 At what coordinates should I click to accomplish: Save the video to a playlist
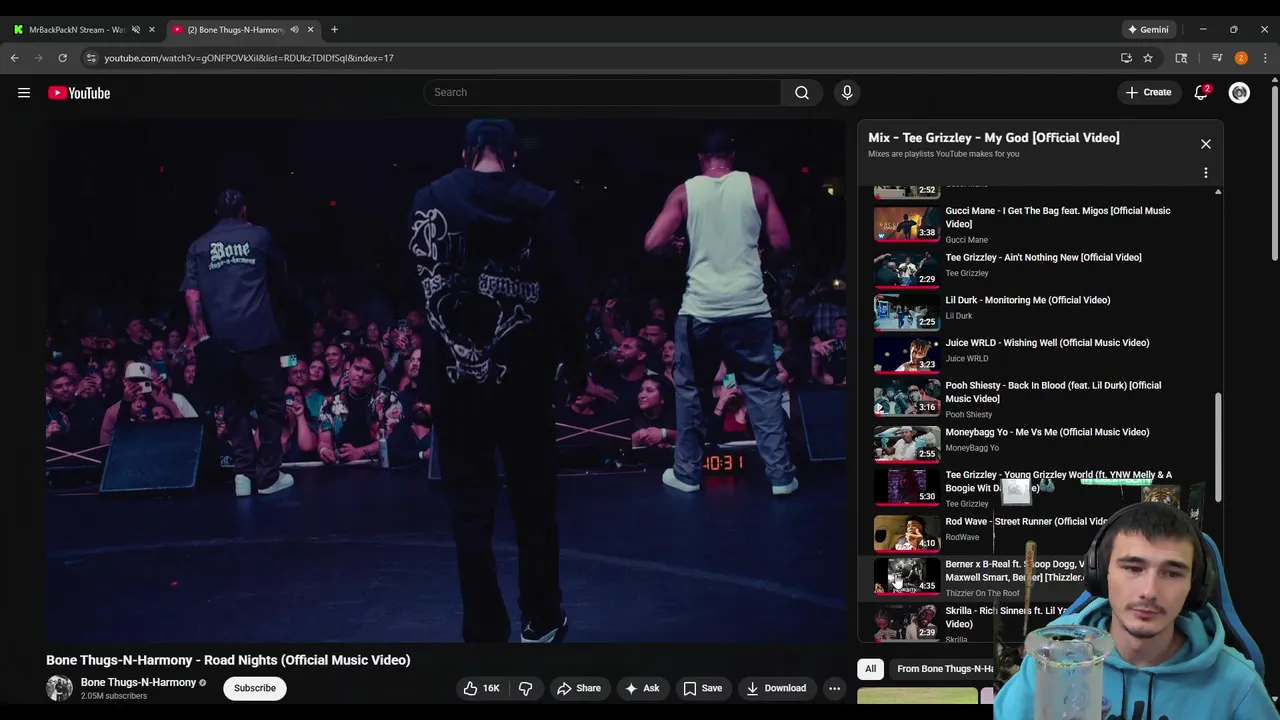click(x=702, y=688)
